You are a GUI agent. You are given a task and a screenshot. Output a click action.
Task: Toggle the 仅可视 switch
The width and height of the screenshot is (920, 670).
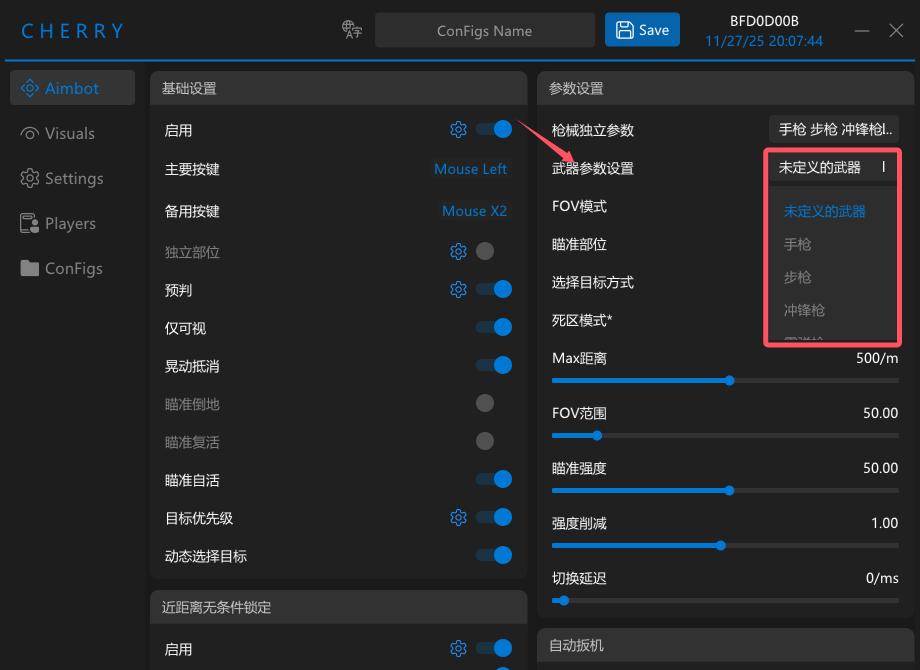pos(494,327)
